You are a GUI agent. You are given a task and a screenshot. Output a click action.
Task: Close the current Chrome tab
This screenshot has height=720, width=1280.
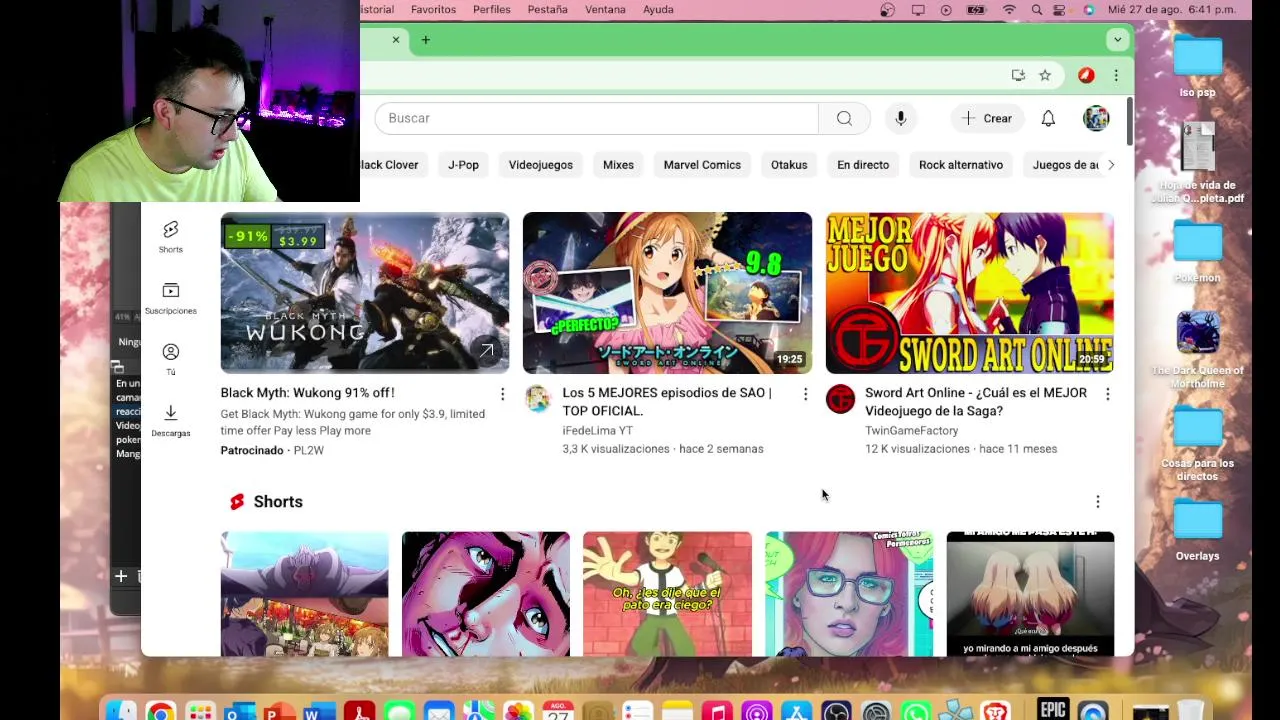coord(396,40)
